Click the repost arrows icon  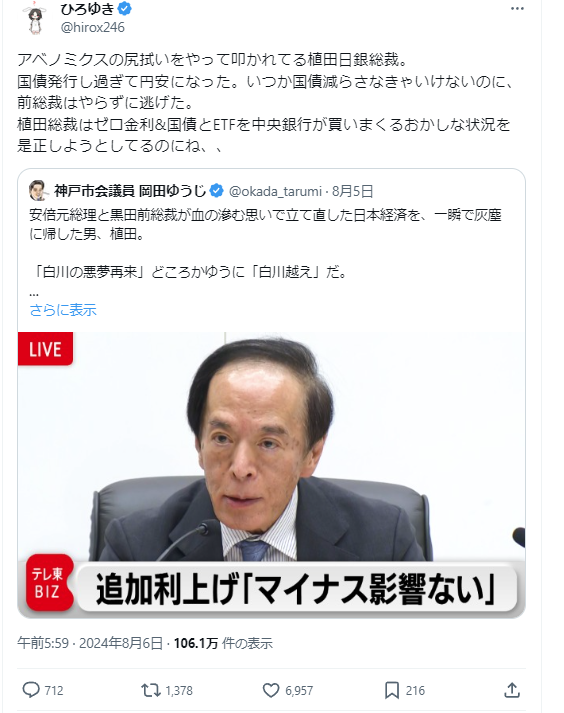(151, 690)
